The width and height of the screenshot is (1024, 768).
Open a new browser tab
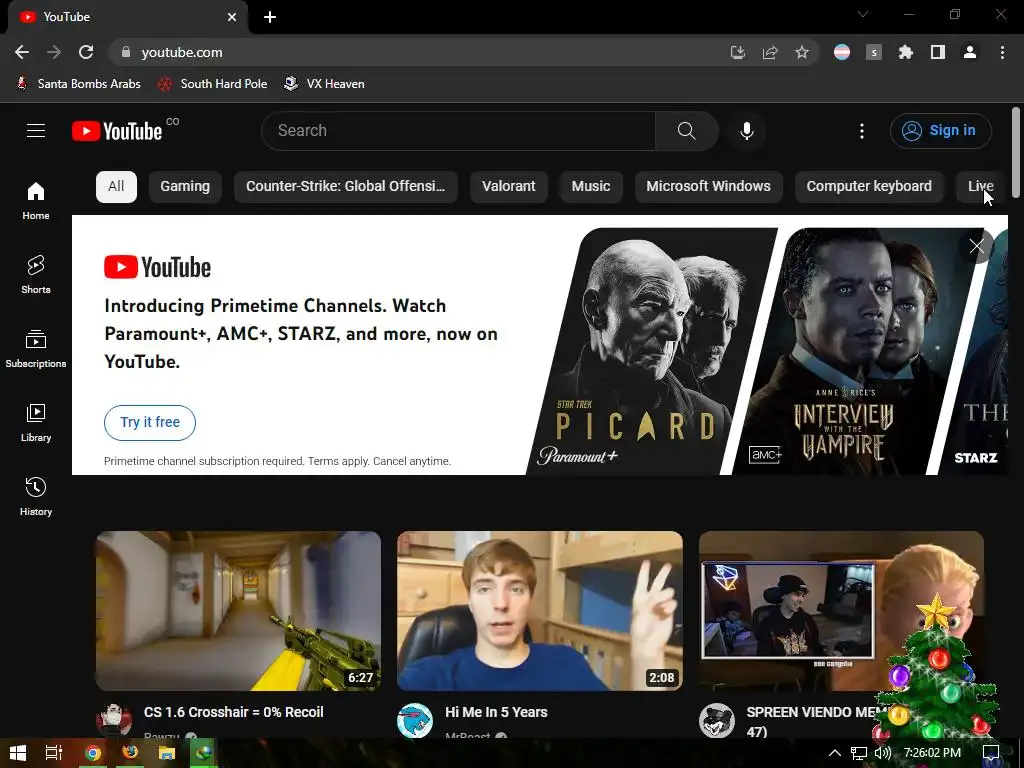270,17
